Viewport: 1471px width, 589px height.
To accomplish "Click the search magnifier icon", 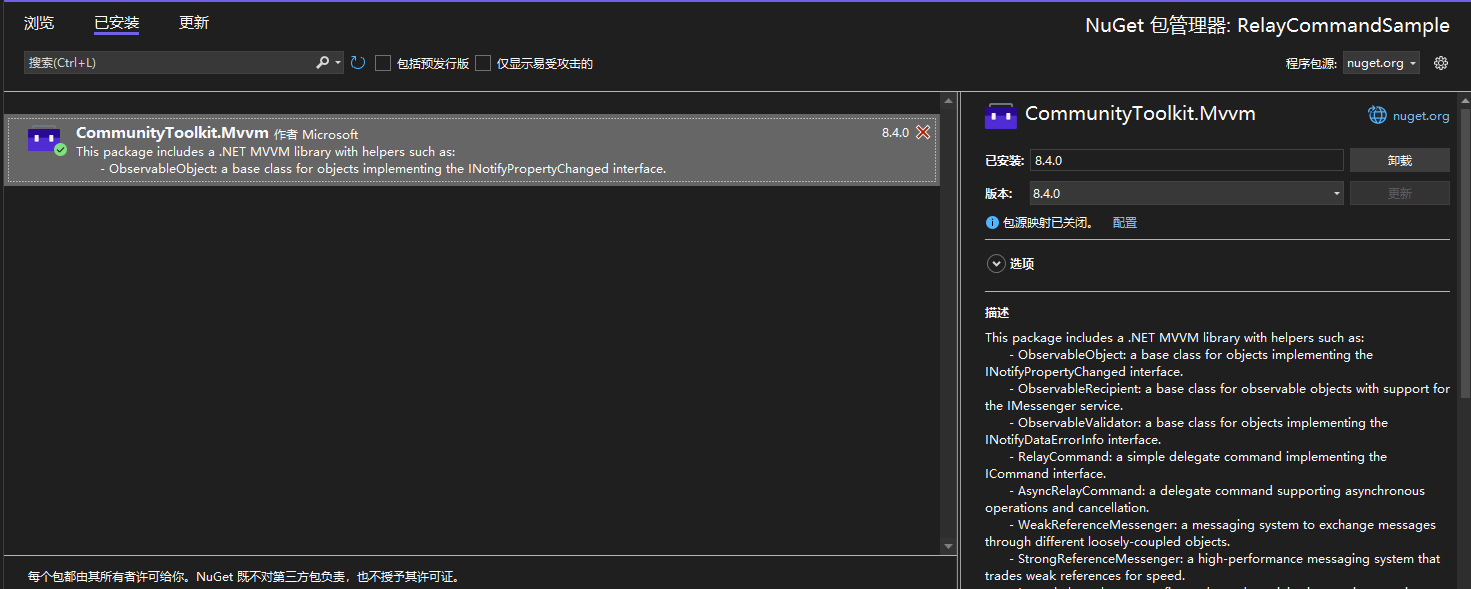I will pyautogui.click(x=325, y=62).
